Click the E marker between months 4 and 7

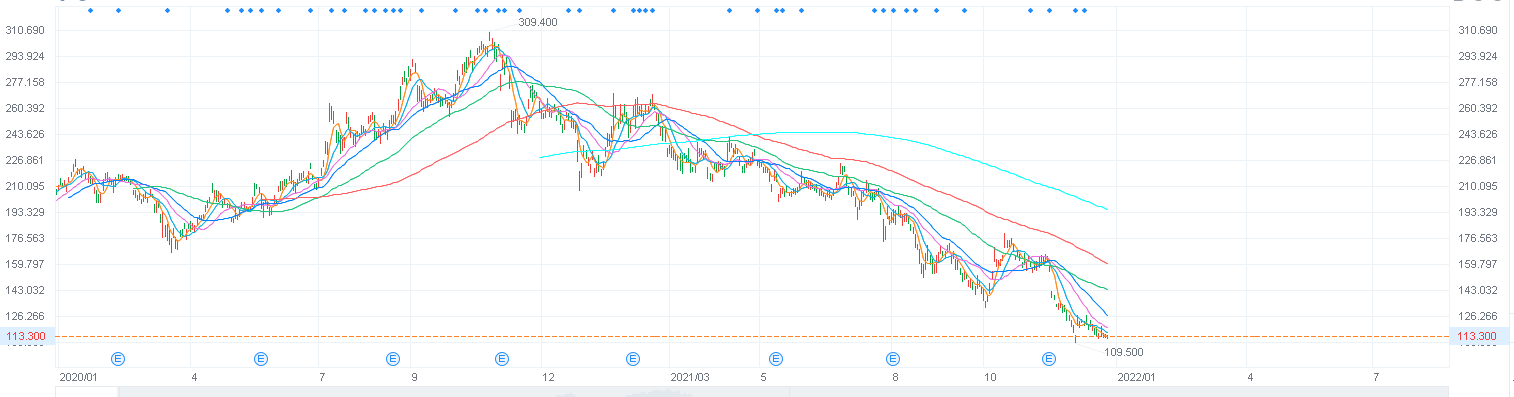[261, 358]
